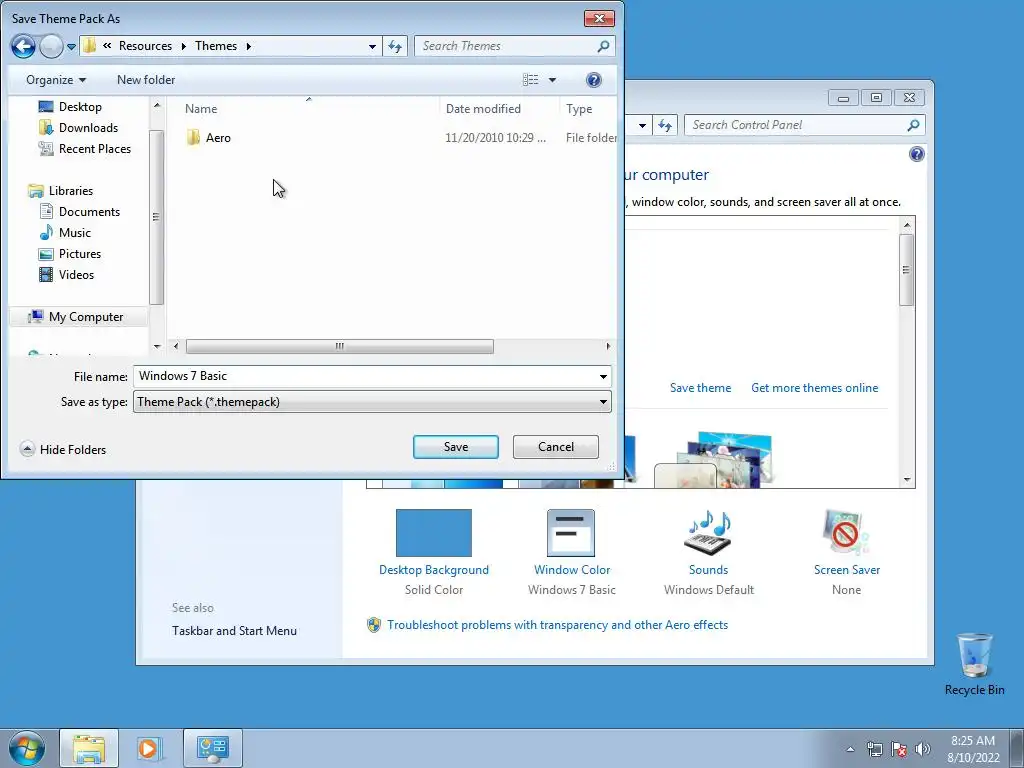Image resolution: width=1024 pixels, height=768 pixels.
Task: Create a New folder
Action: pyautogui.click(x=146, y=80)
